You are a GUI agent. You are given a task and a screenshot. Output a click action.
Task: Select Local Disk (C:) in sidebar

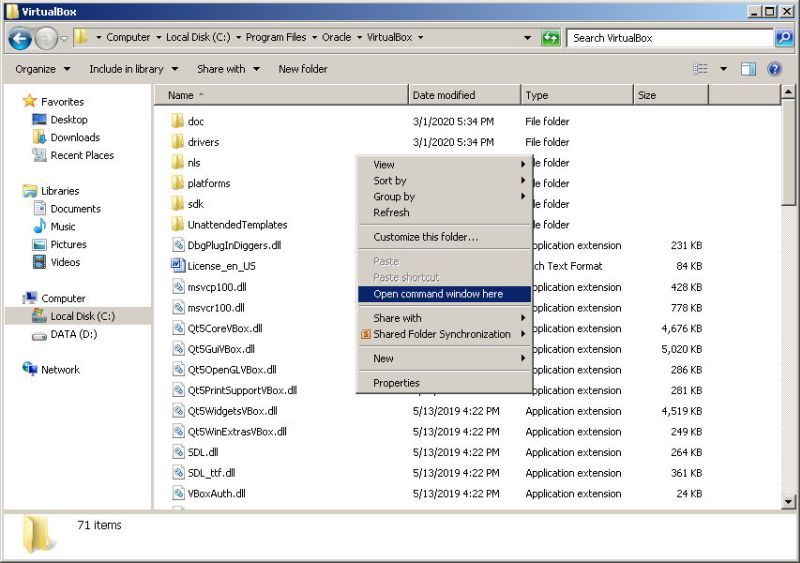tap(79, 316)
